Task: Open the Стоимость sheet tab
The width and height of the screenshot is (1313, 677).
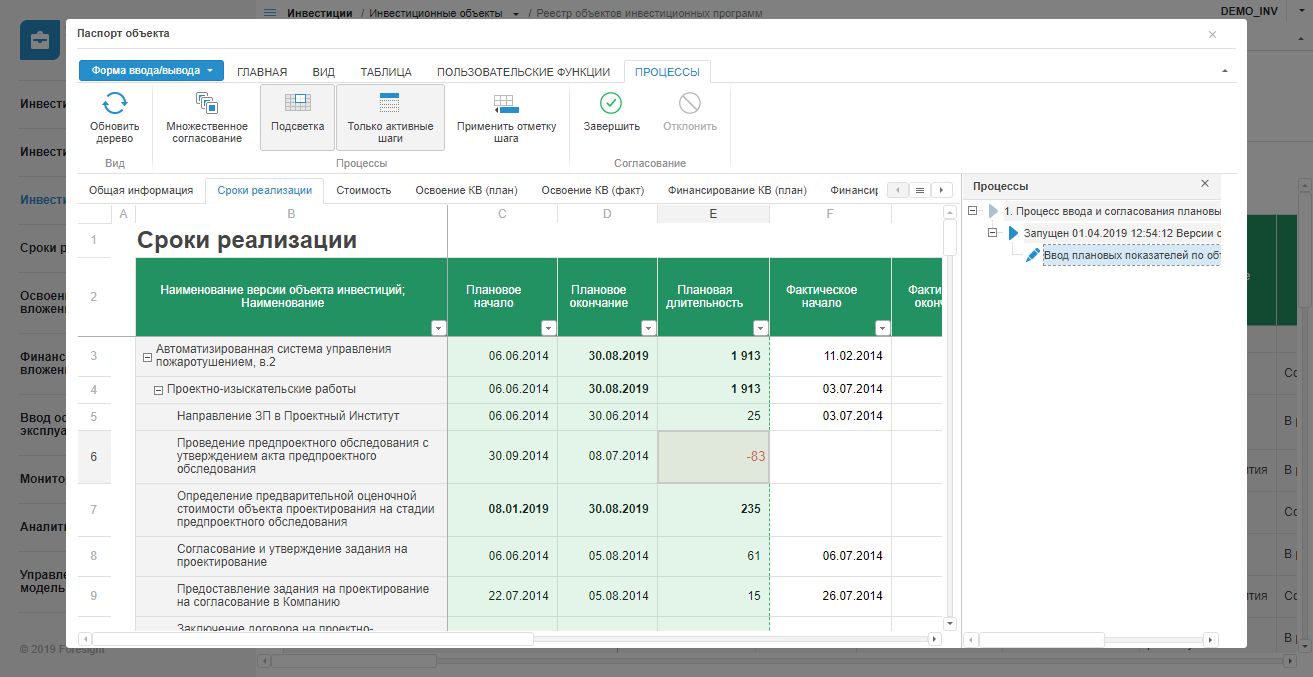Action: pos(363,190)
